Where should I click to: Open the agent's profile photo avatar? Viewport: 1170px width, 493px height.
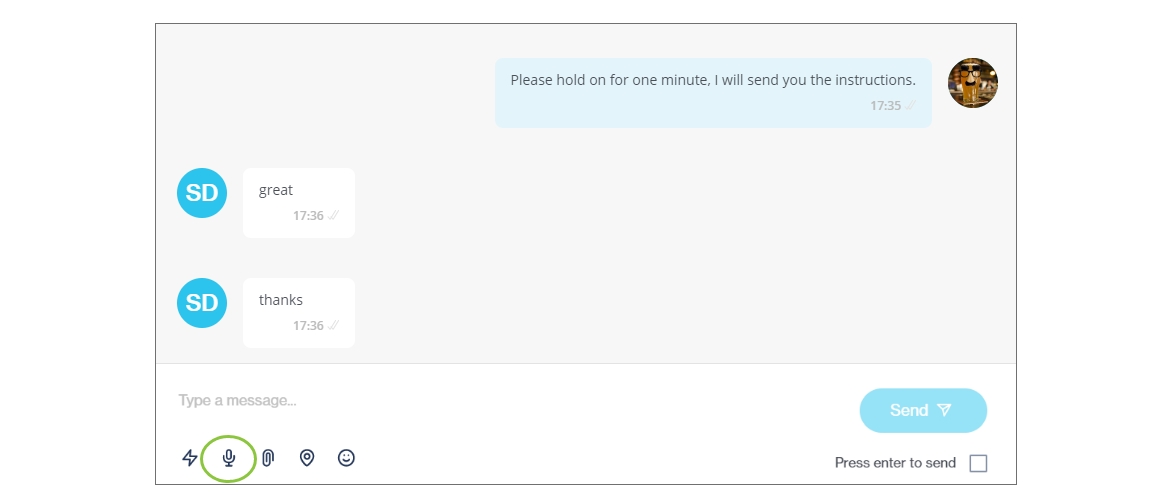(973, 83)
